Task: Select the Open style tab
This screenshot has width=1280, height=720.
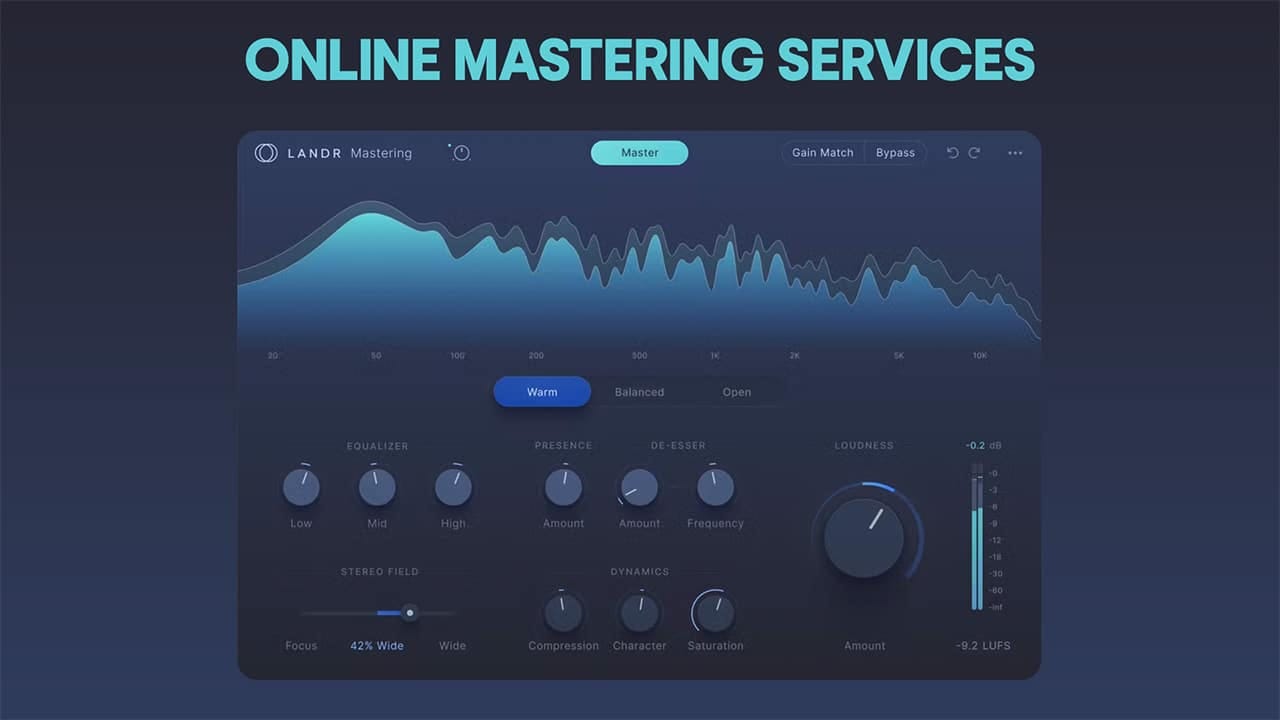Action: [737, 392]
